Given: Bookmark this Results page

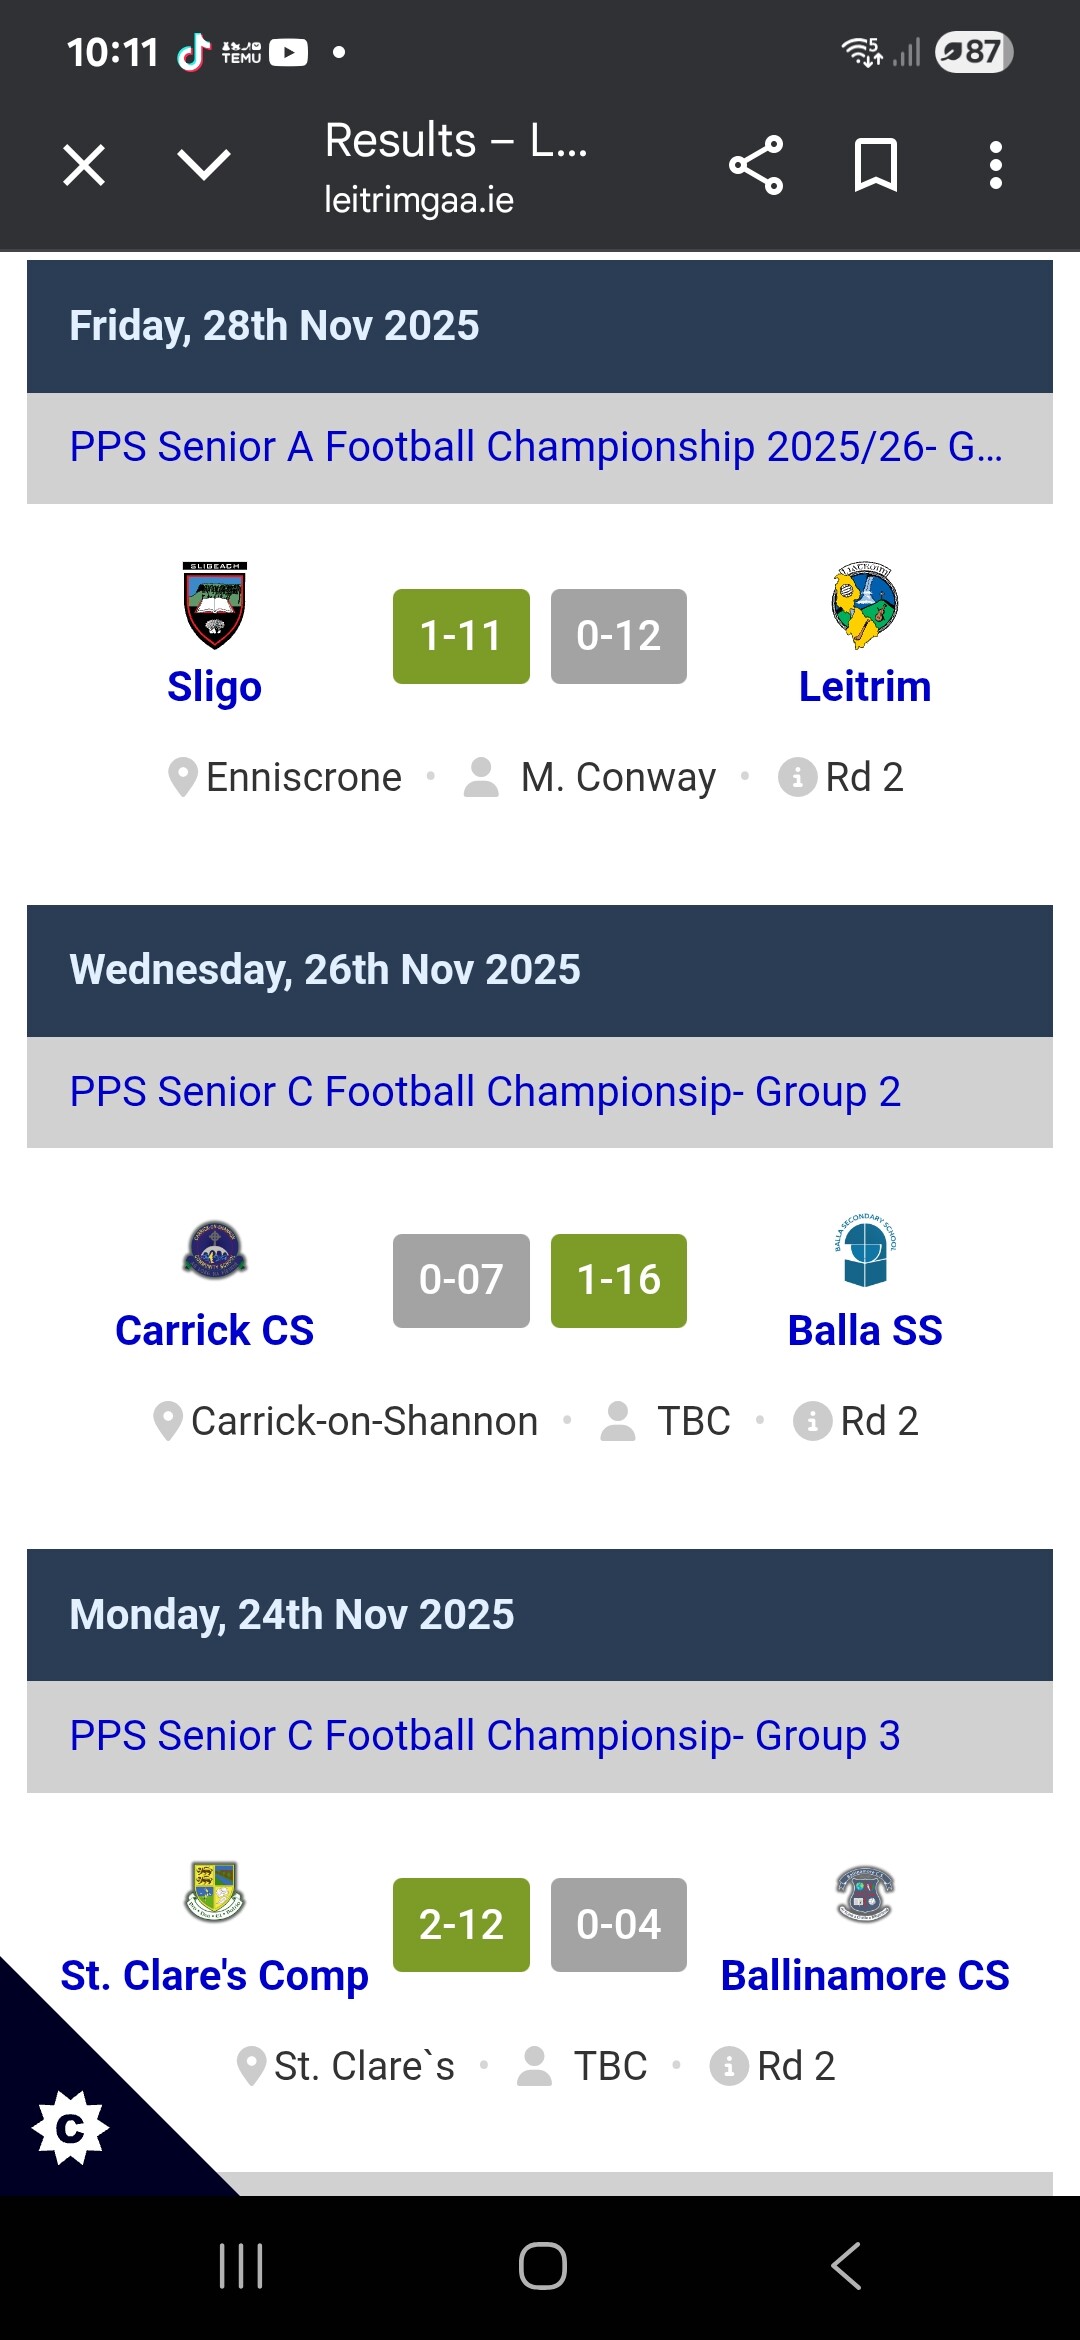Looking at the screenshot, I should point(876,165).
